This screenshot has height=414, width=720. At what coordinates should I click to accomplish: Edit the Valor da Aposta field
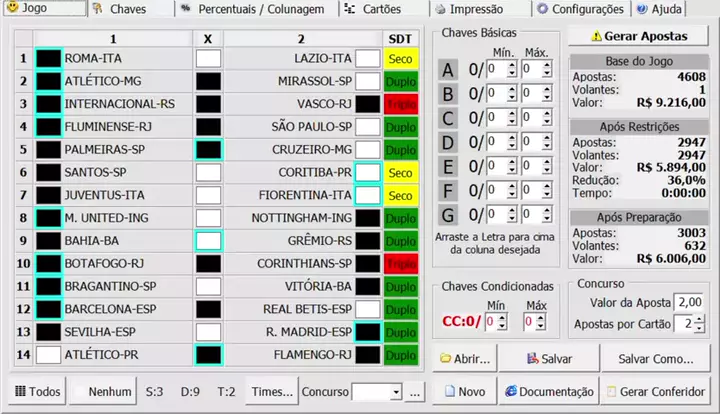pyautogui.click(x=688, y=302)
